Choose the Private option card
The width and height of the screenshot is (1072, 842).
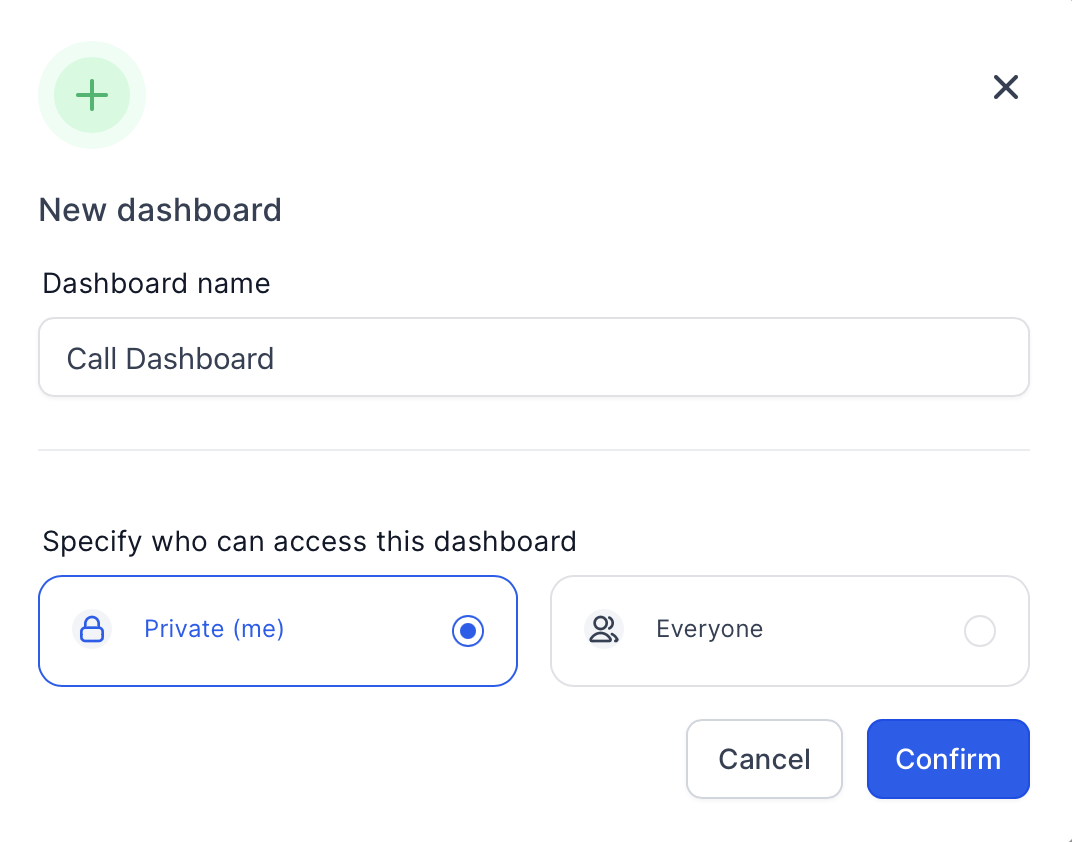[278, 631]
